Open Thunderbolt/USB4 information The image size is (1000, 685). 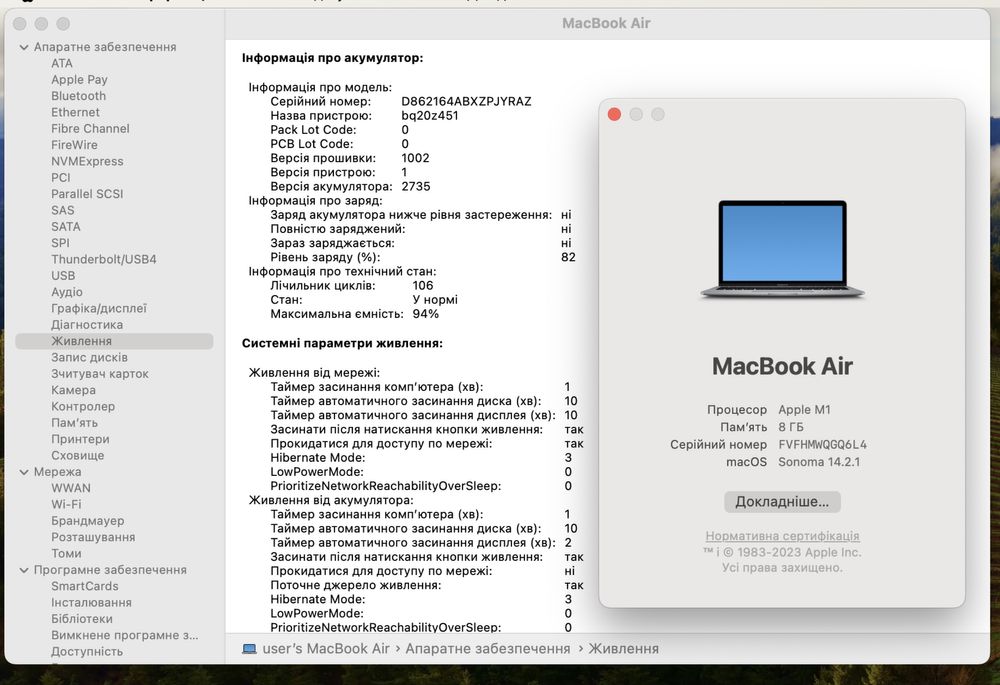103,260
